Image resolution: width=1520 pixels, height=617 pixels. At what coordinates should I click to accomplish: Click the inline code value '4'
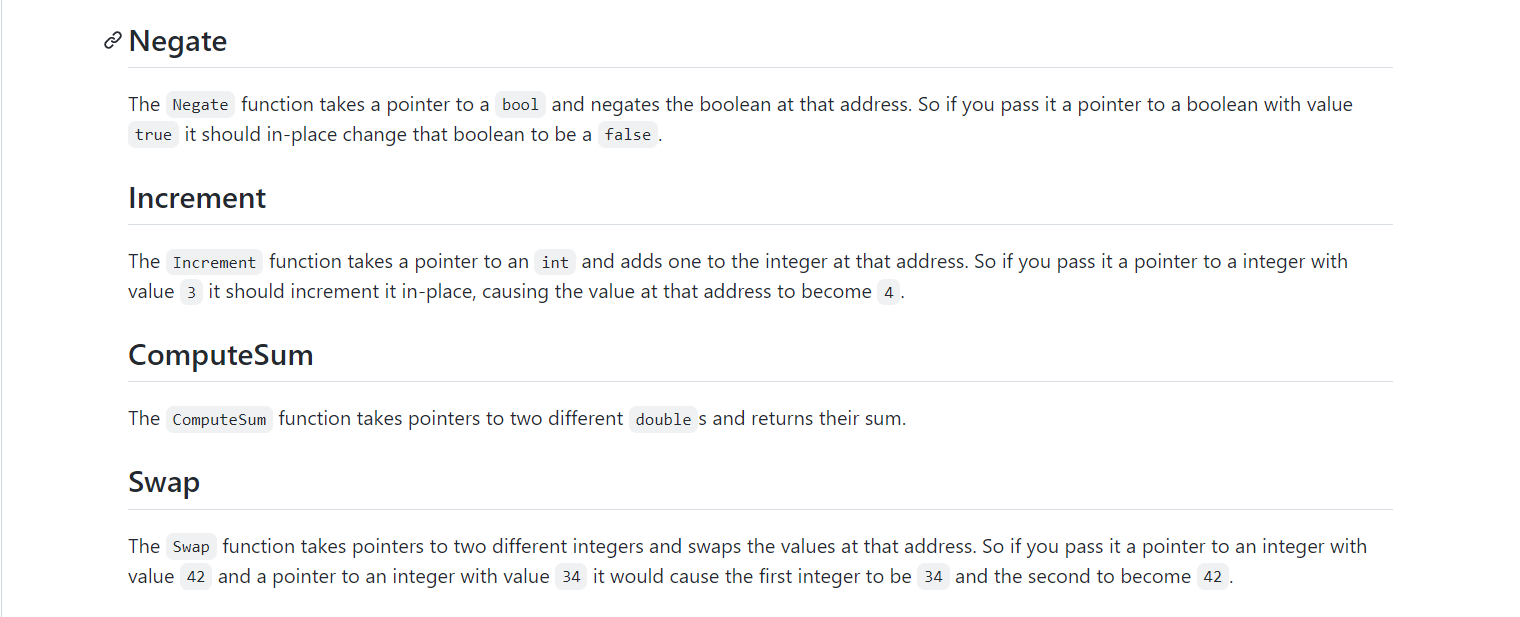click(x=888, y=292)
